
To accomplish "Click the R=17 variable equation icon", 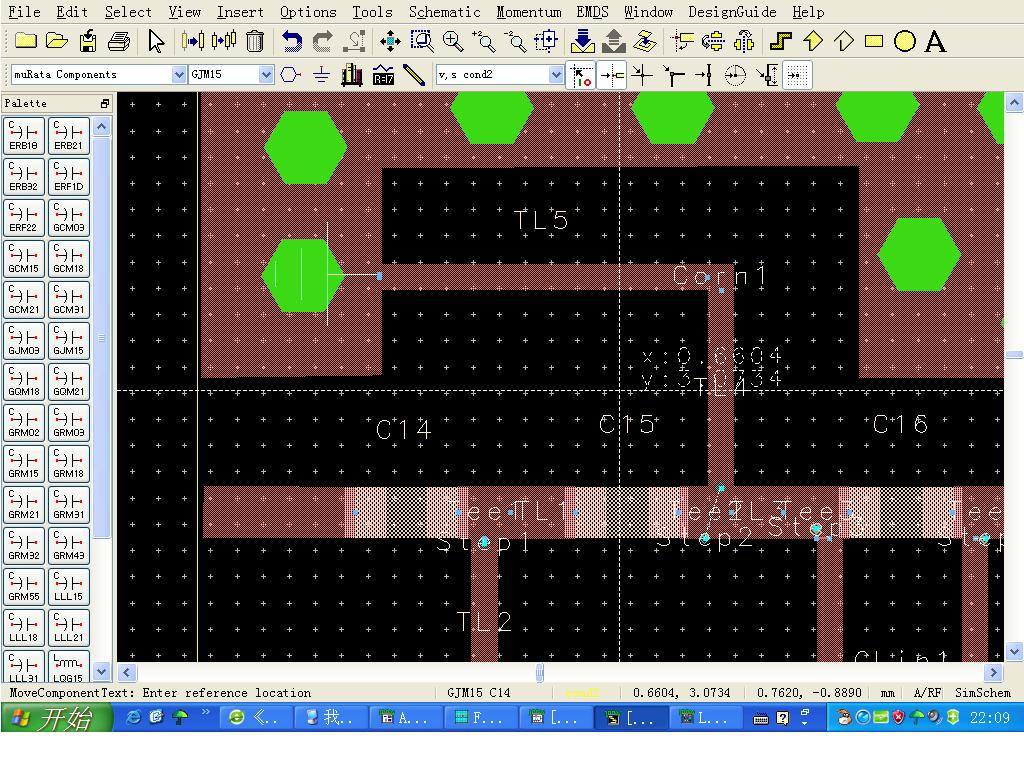I will 383,74.
